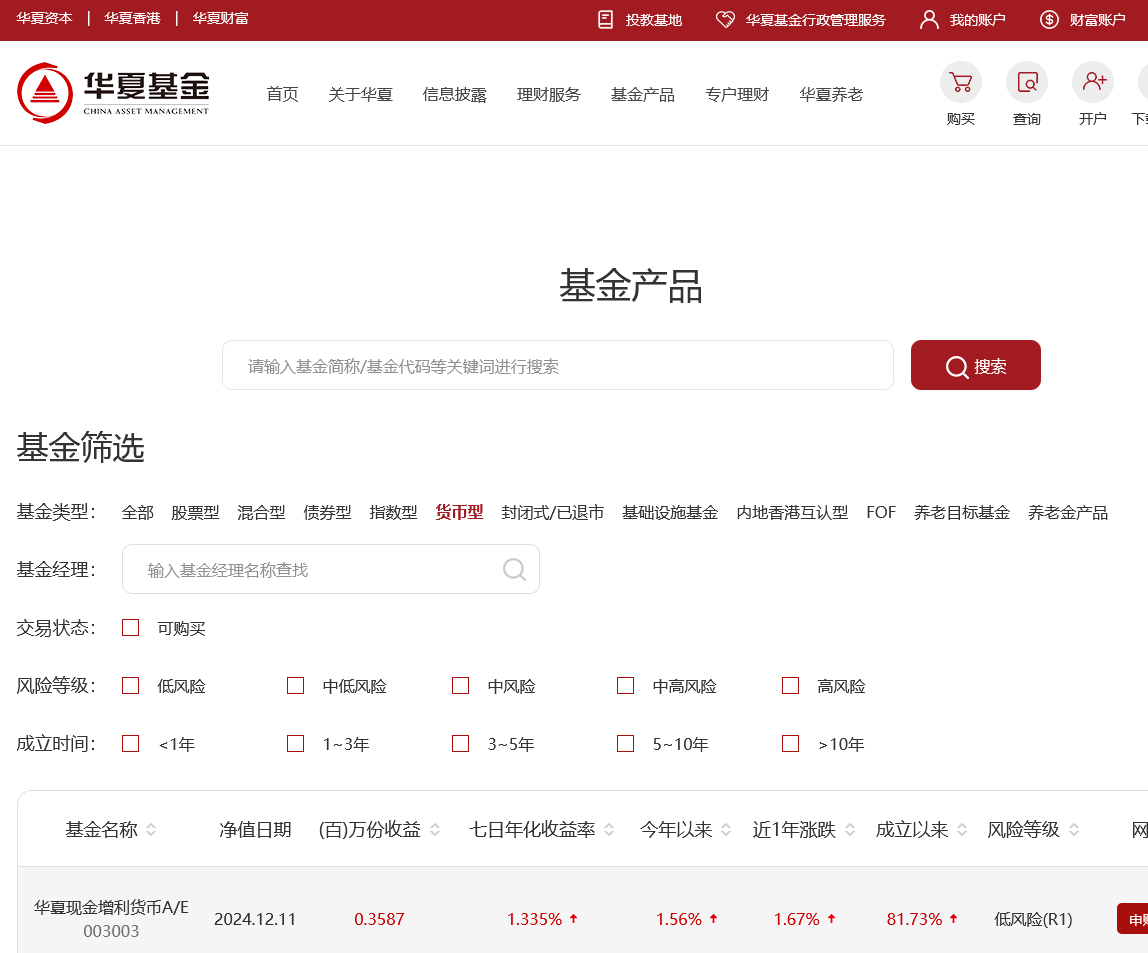Select the 开户 account opening icon
This screenshot has height=953, width=1148.
pos(1092,82)
